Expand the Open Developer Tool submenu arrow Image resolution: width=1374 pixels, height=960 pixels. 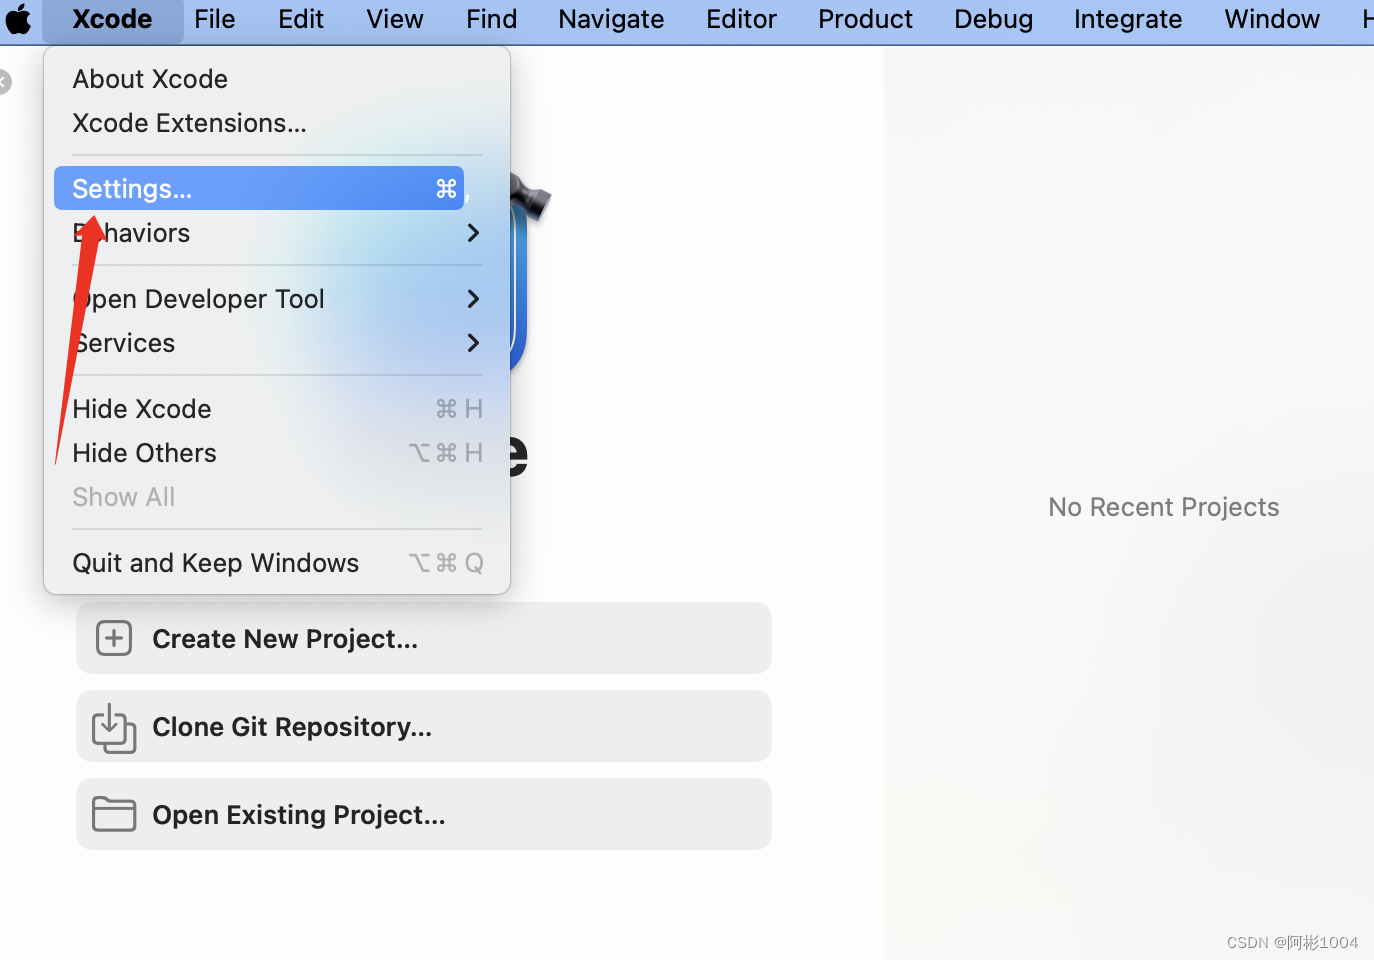473,299
